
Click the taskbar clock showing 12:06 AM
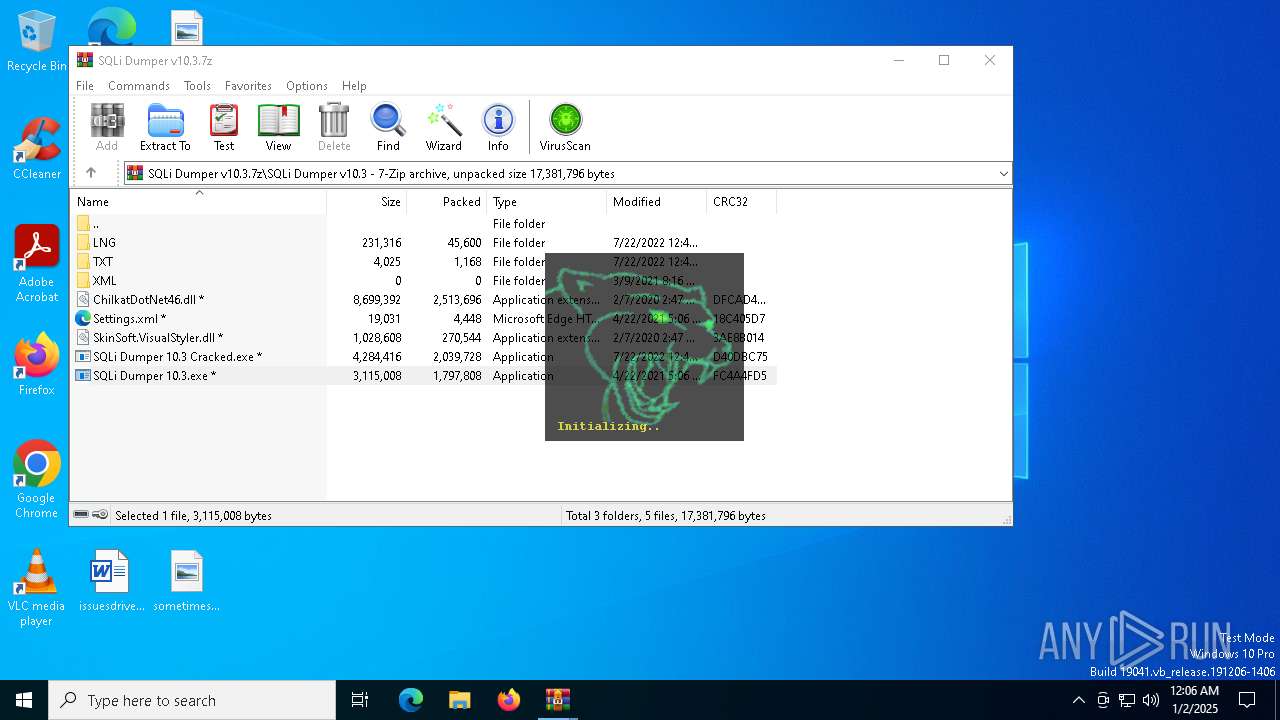[x=1194, y=700]
